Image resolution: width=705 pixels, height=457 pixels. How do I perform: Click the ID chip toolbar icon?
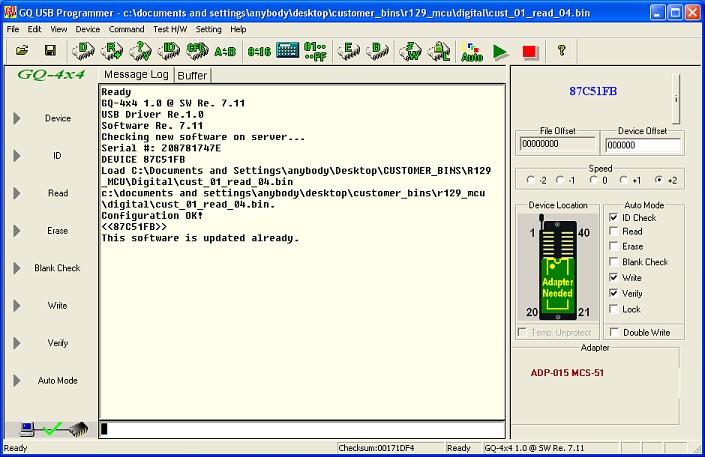[x=169, y=50]
